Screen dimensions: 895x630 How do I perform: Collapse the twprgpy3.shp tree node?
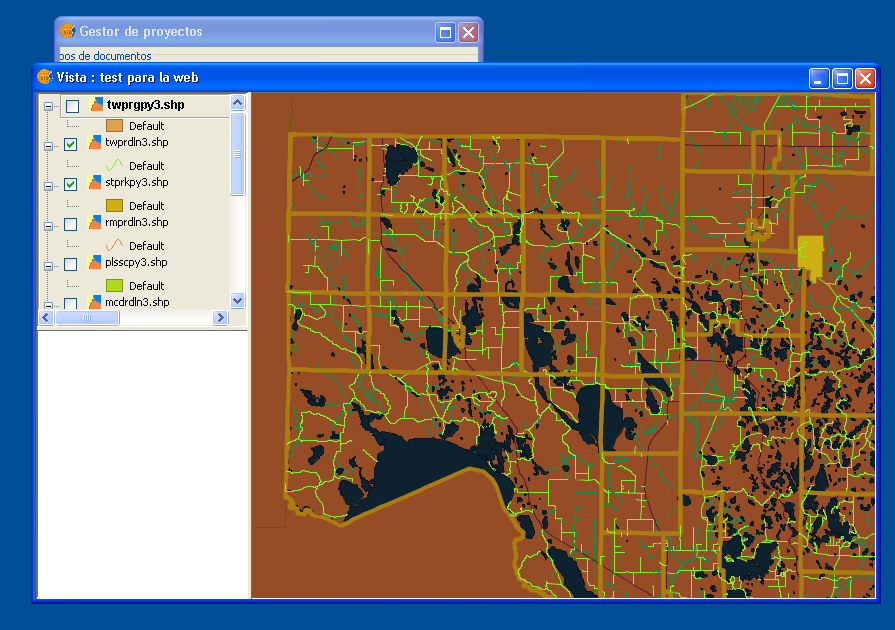click(x=48, y=107)
